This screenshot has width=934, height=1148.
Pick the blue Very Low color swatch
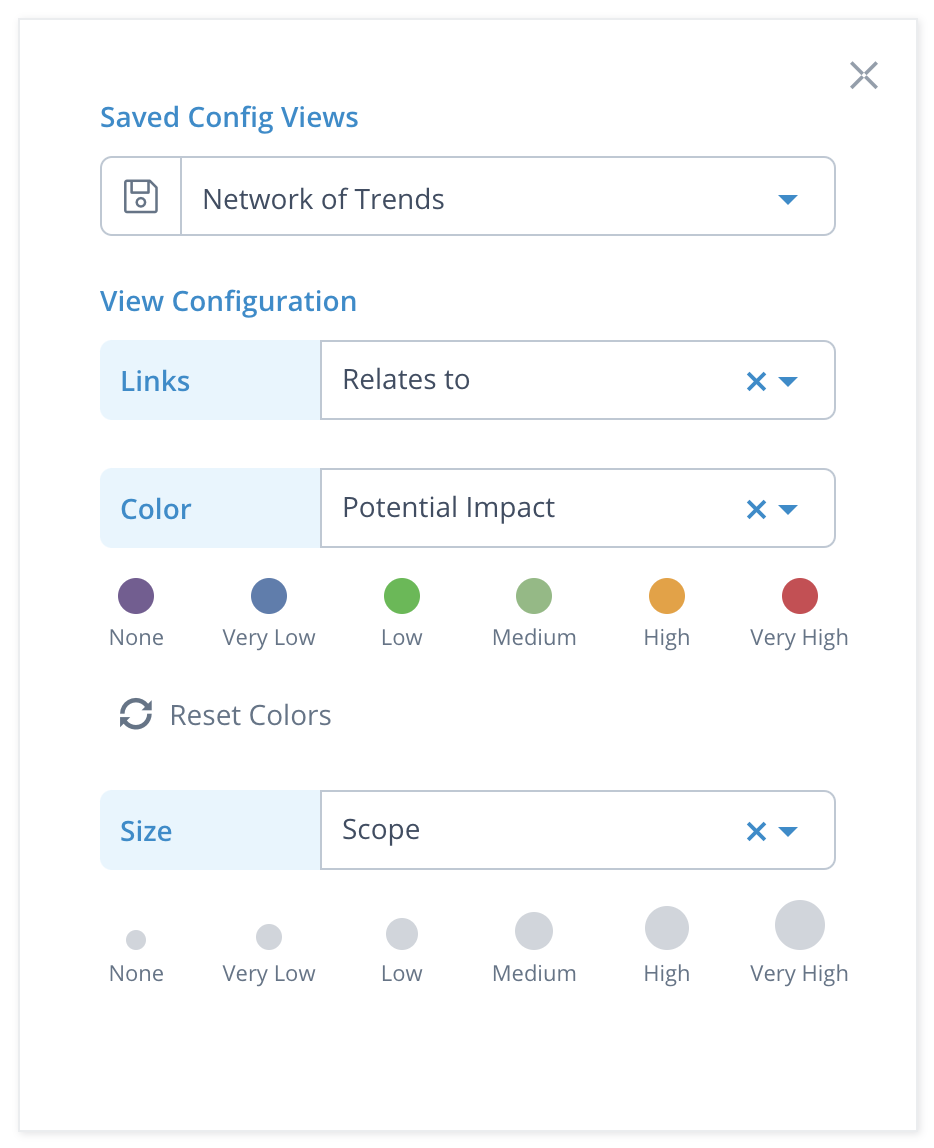[269, 596]
